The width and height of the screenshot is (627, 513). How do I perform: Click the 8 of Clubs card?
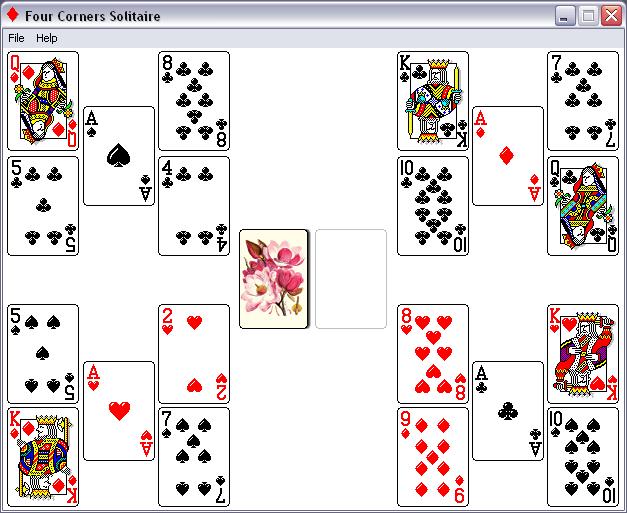[194, 101]
